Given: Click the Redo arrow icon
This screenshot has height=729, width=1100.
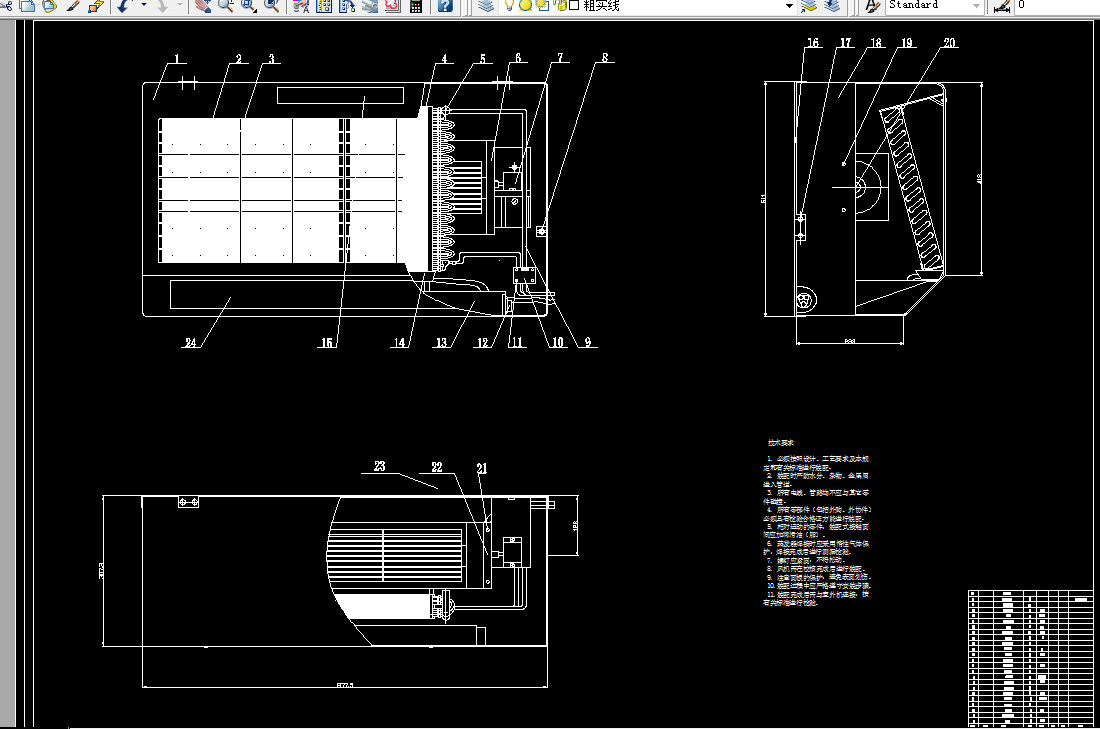Looking at the screenshot, I should 161,5.
